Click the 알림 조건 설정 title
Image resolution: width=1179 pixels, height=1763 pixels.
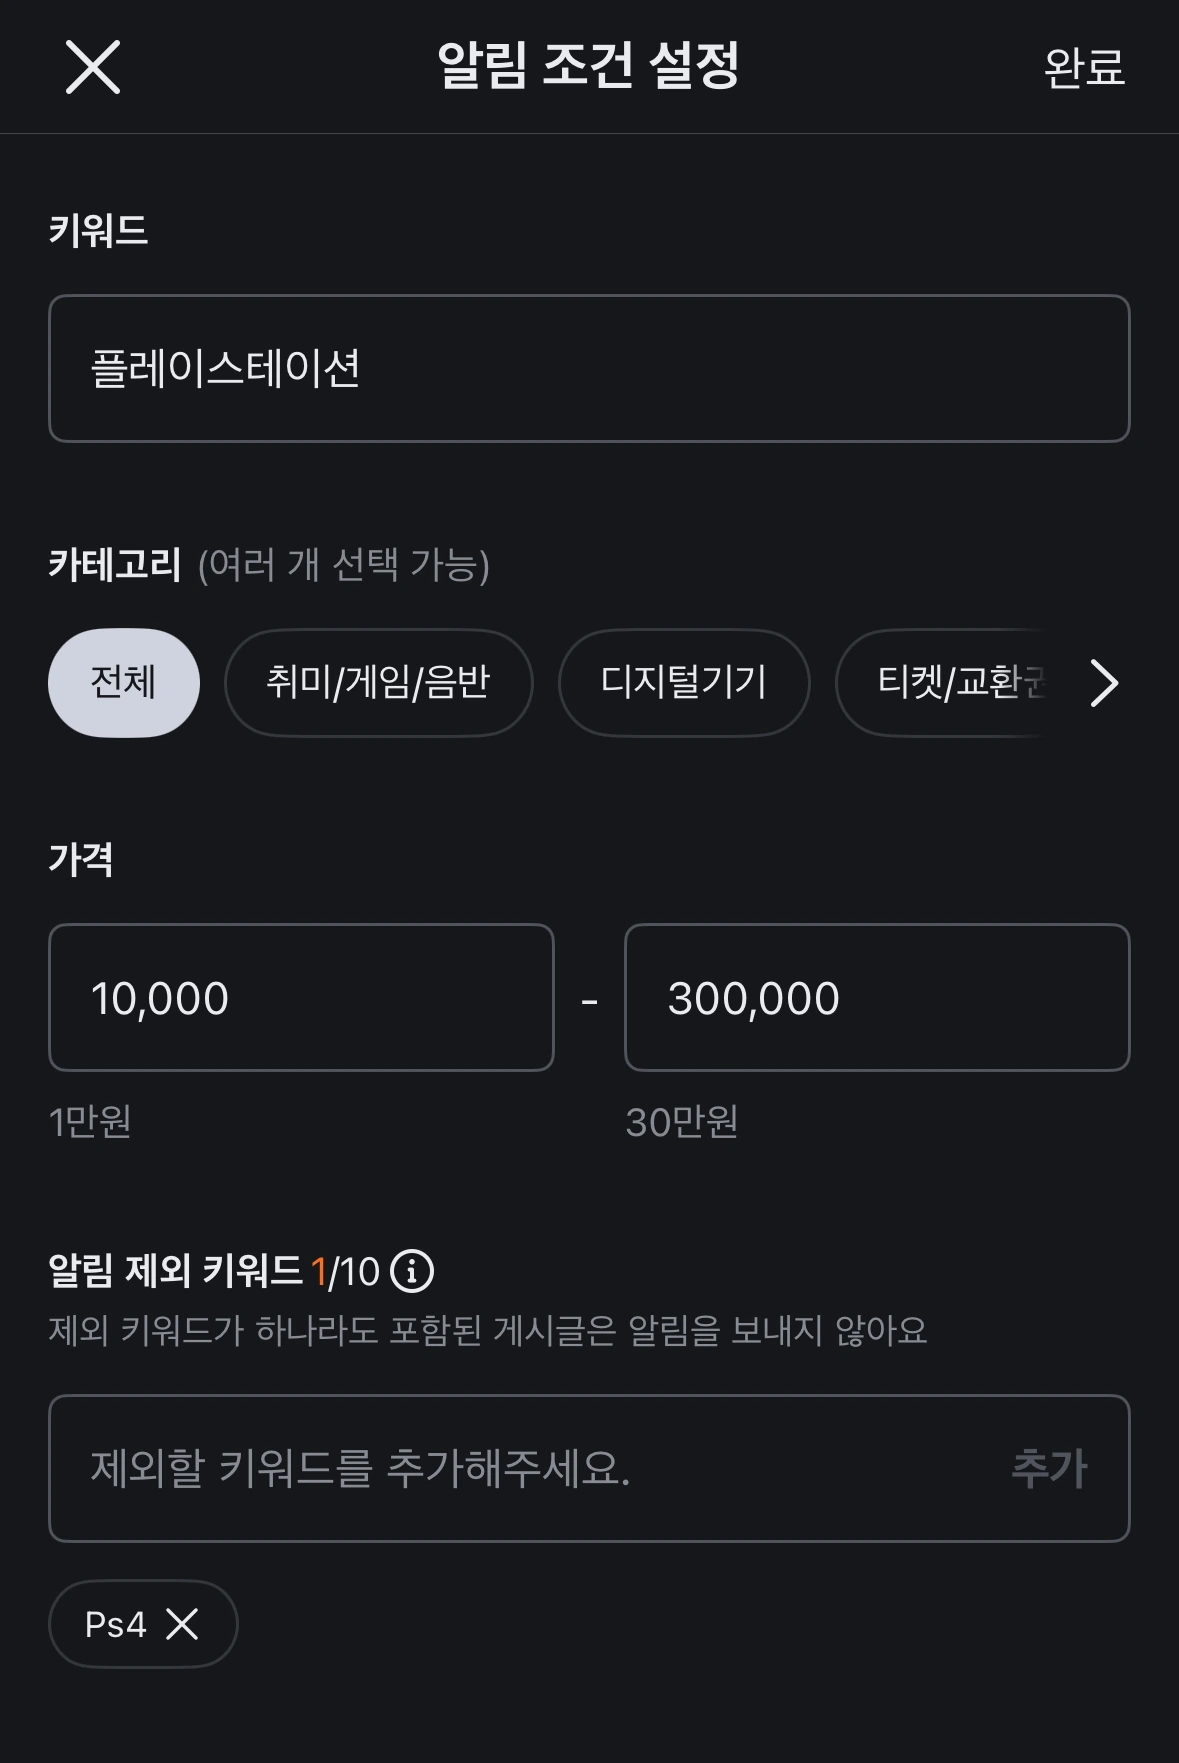589,66
